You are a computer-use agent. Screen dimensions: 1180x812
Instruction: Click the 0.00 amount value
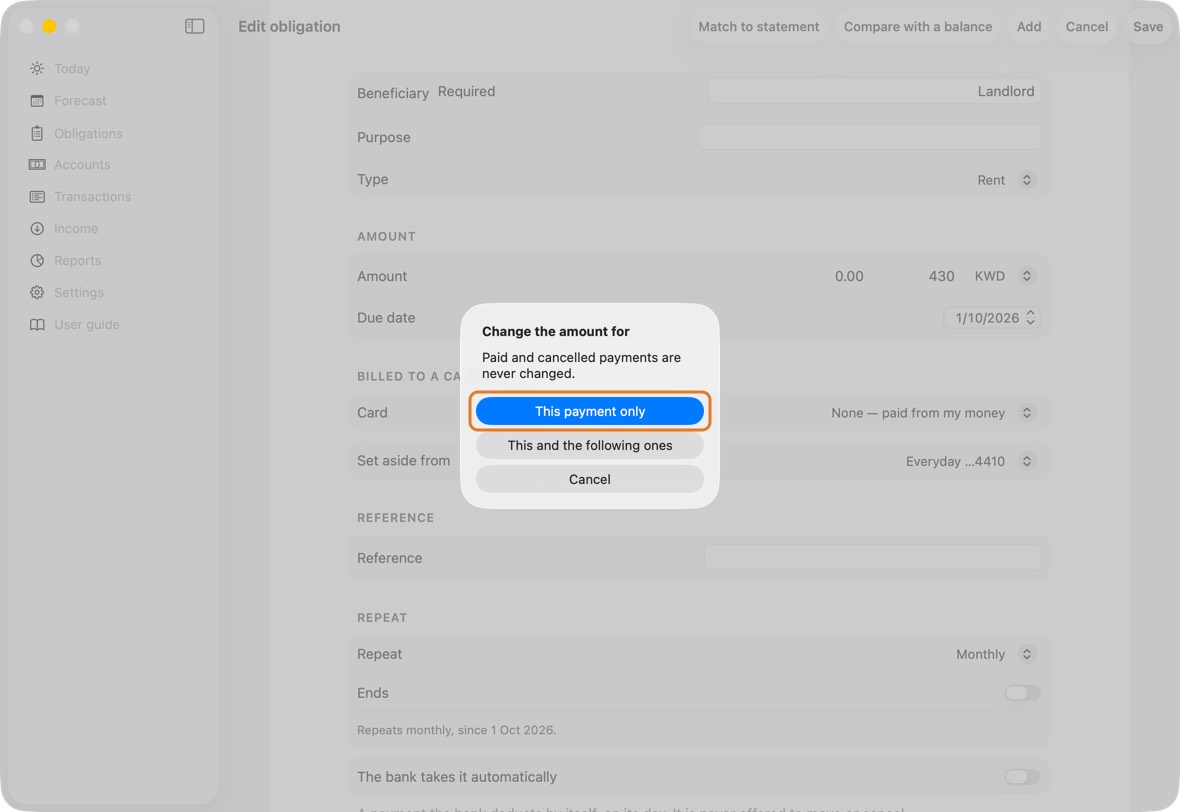click(849, 276)
